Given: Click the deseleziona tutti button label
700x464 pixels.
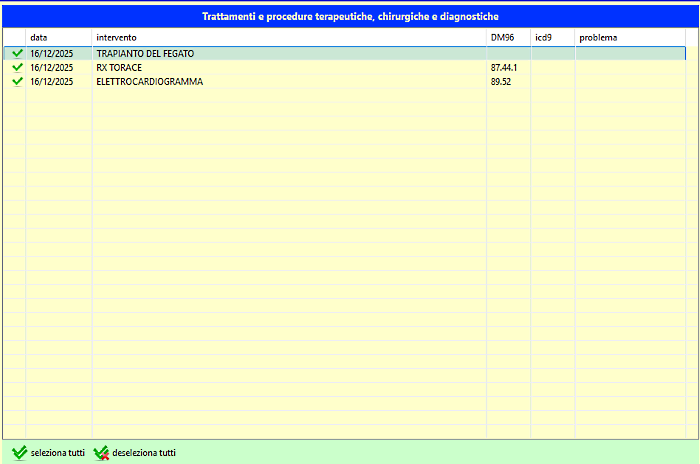Looking at the screenshot, I should [x=144, y=452].
